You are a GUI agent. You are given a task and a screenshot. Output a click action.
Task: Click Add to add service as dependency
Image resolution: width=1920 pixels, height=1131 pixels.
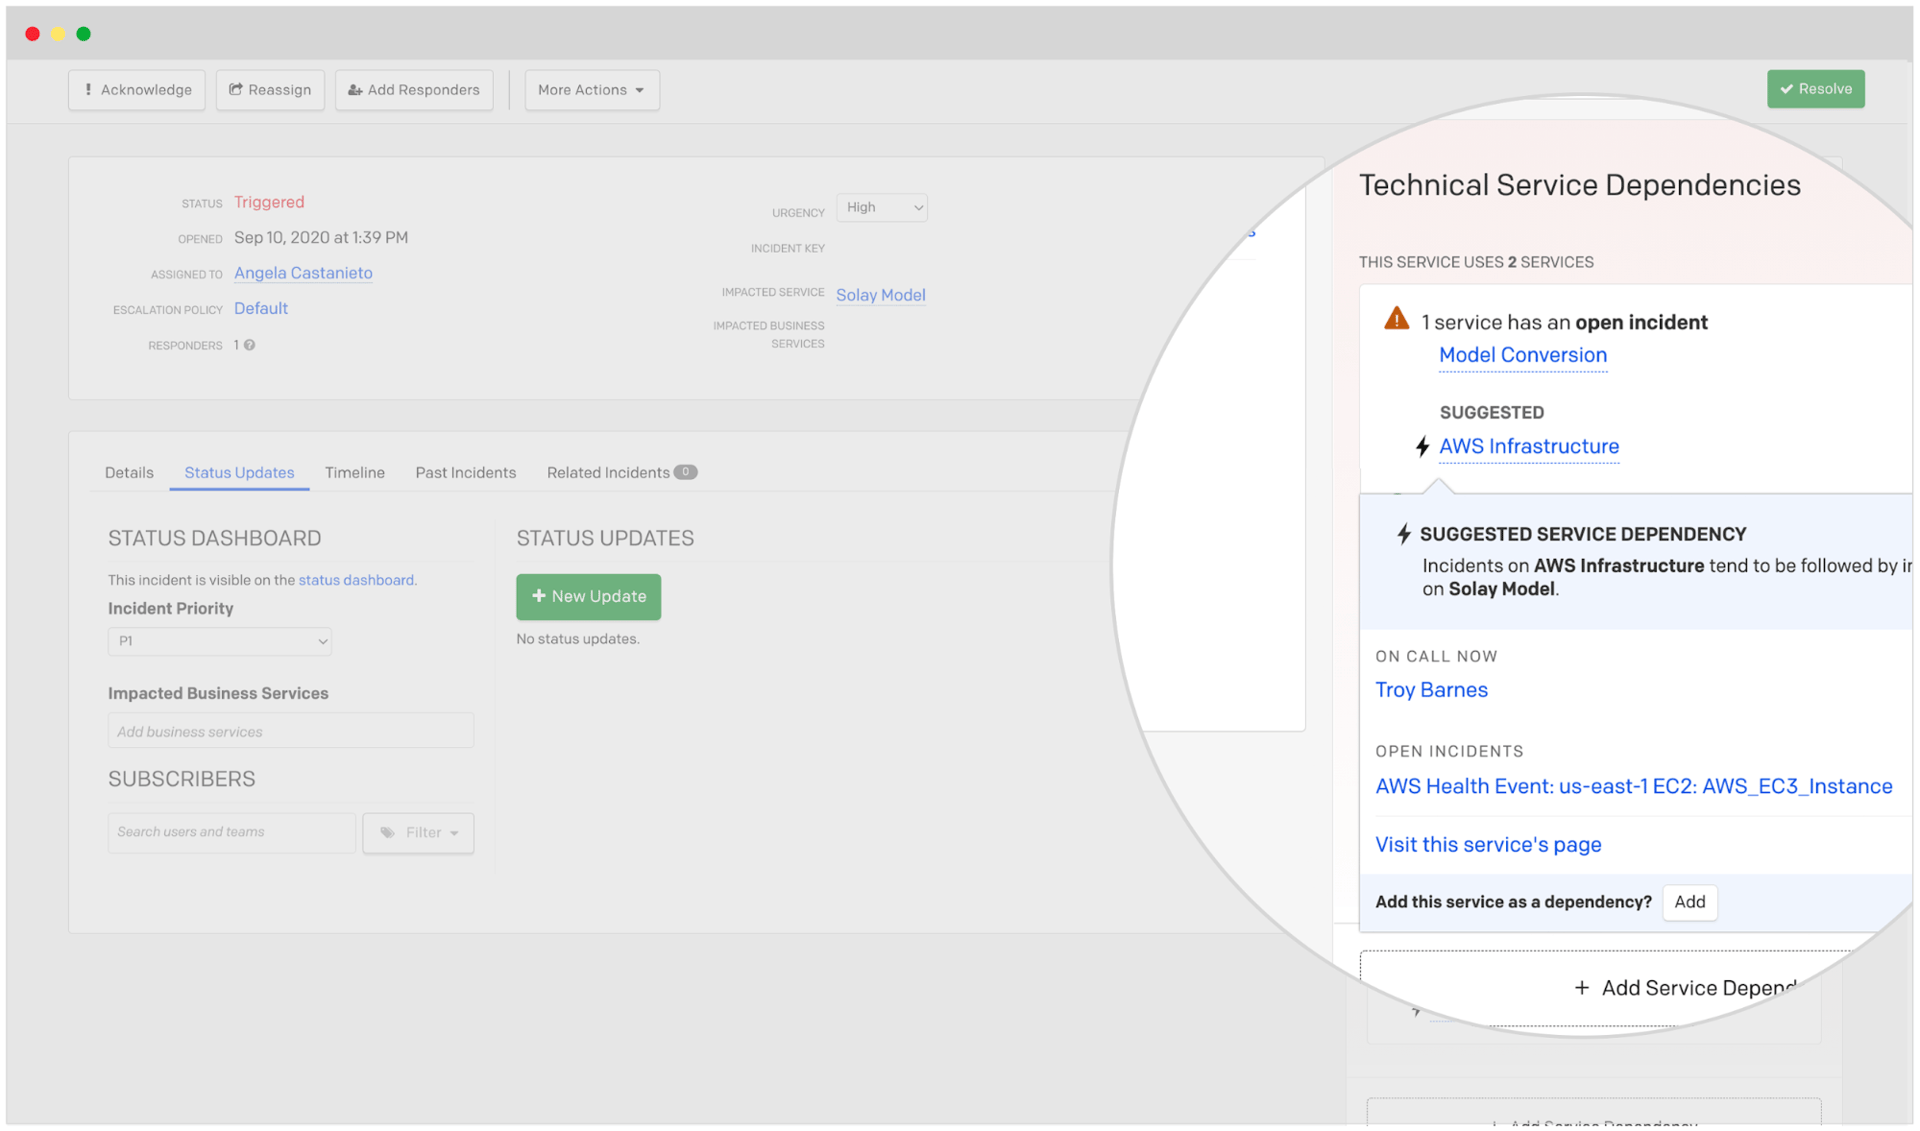pyautogui.click(x=1689, y=902)
